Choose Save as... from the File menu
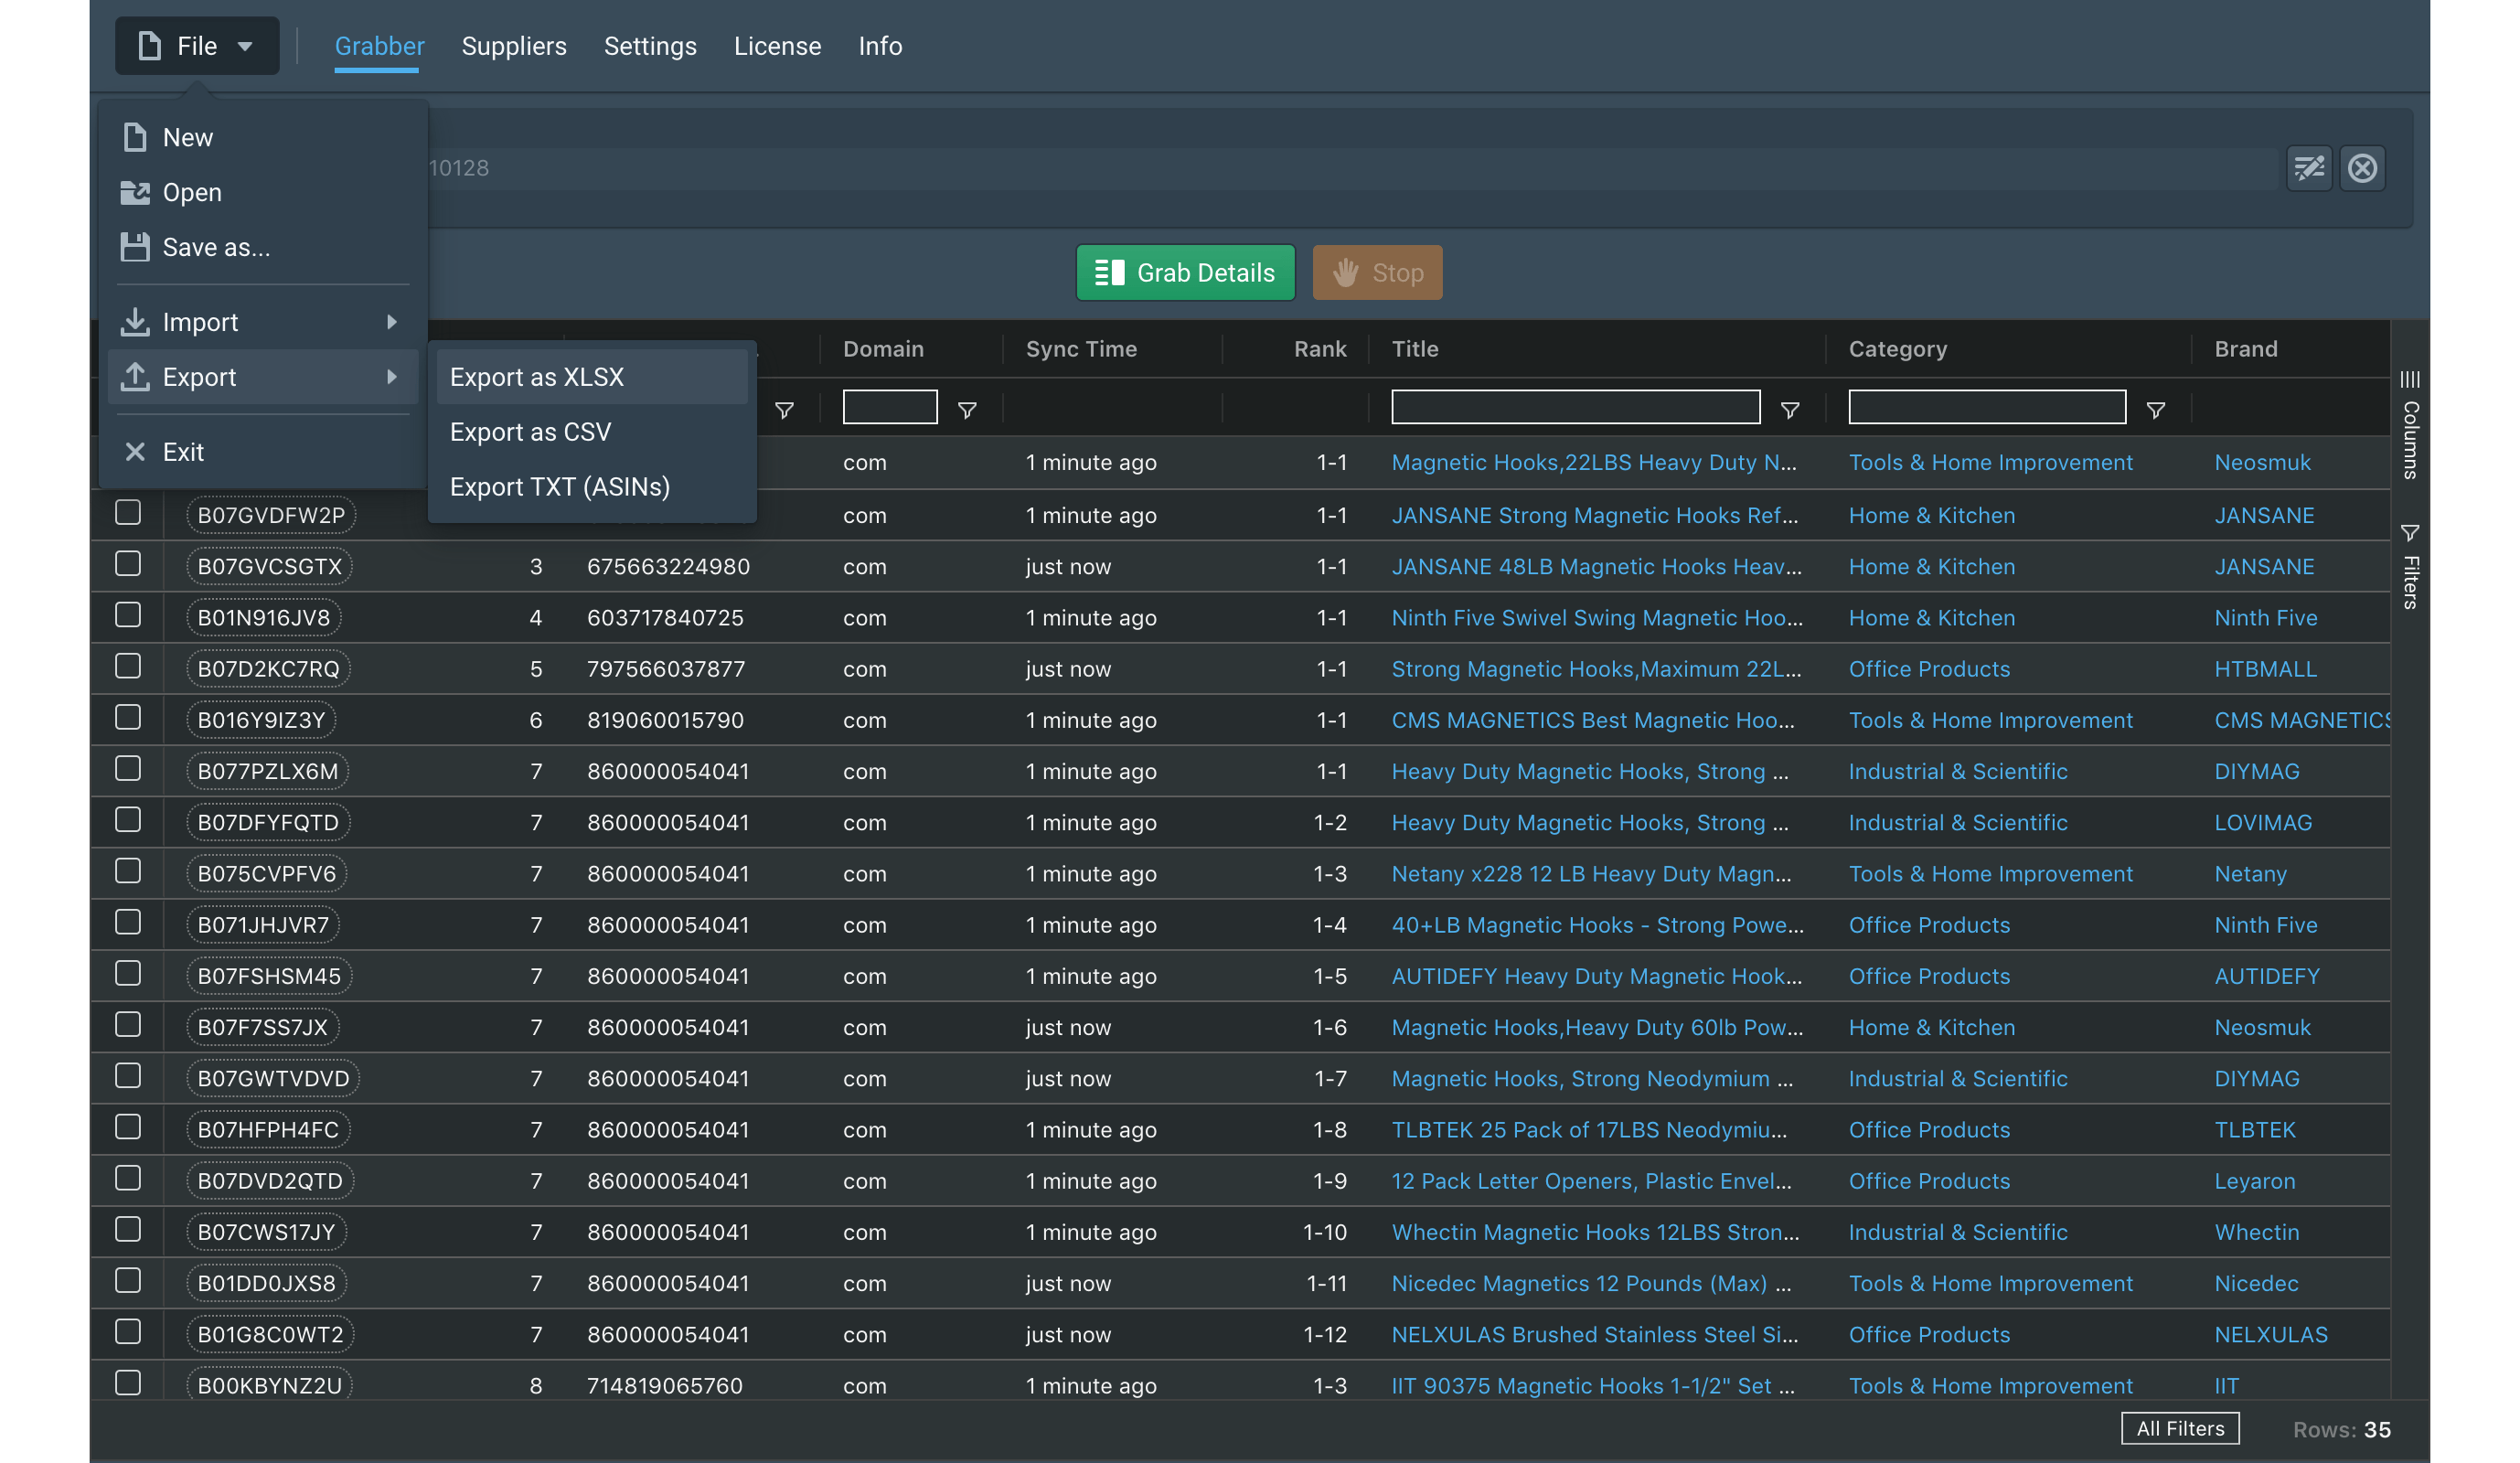The height and width of the screenshot is (1463, 2520). (263, 247)
